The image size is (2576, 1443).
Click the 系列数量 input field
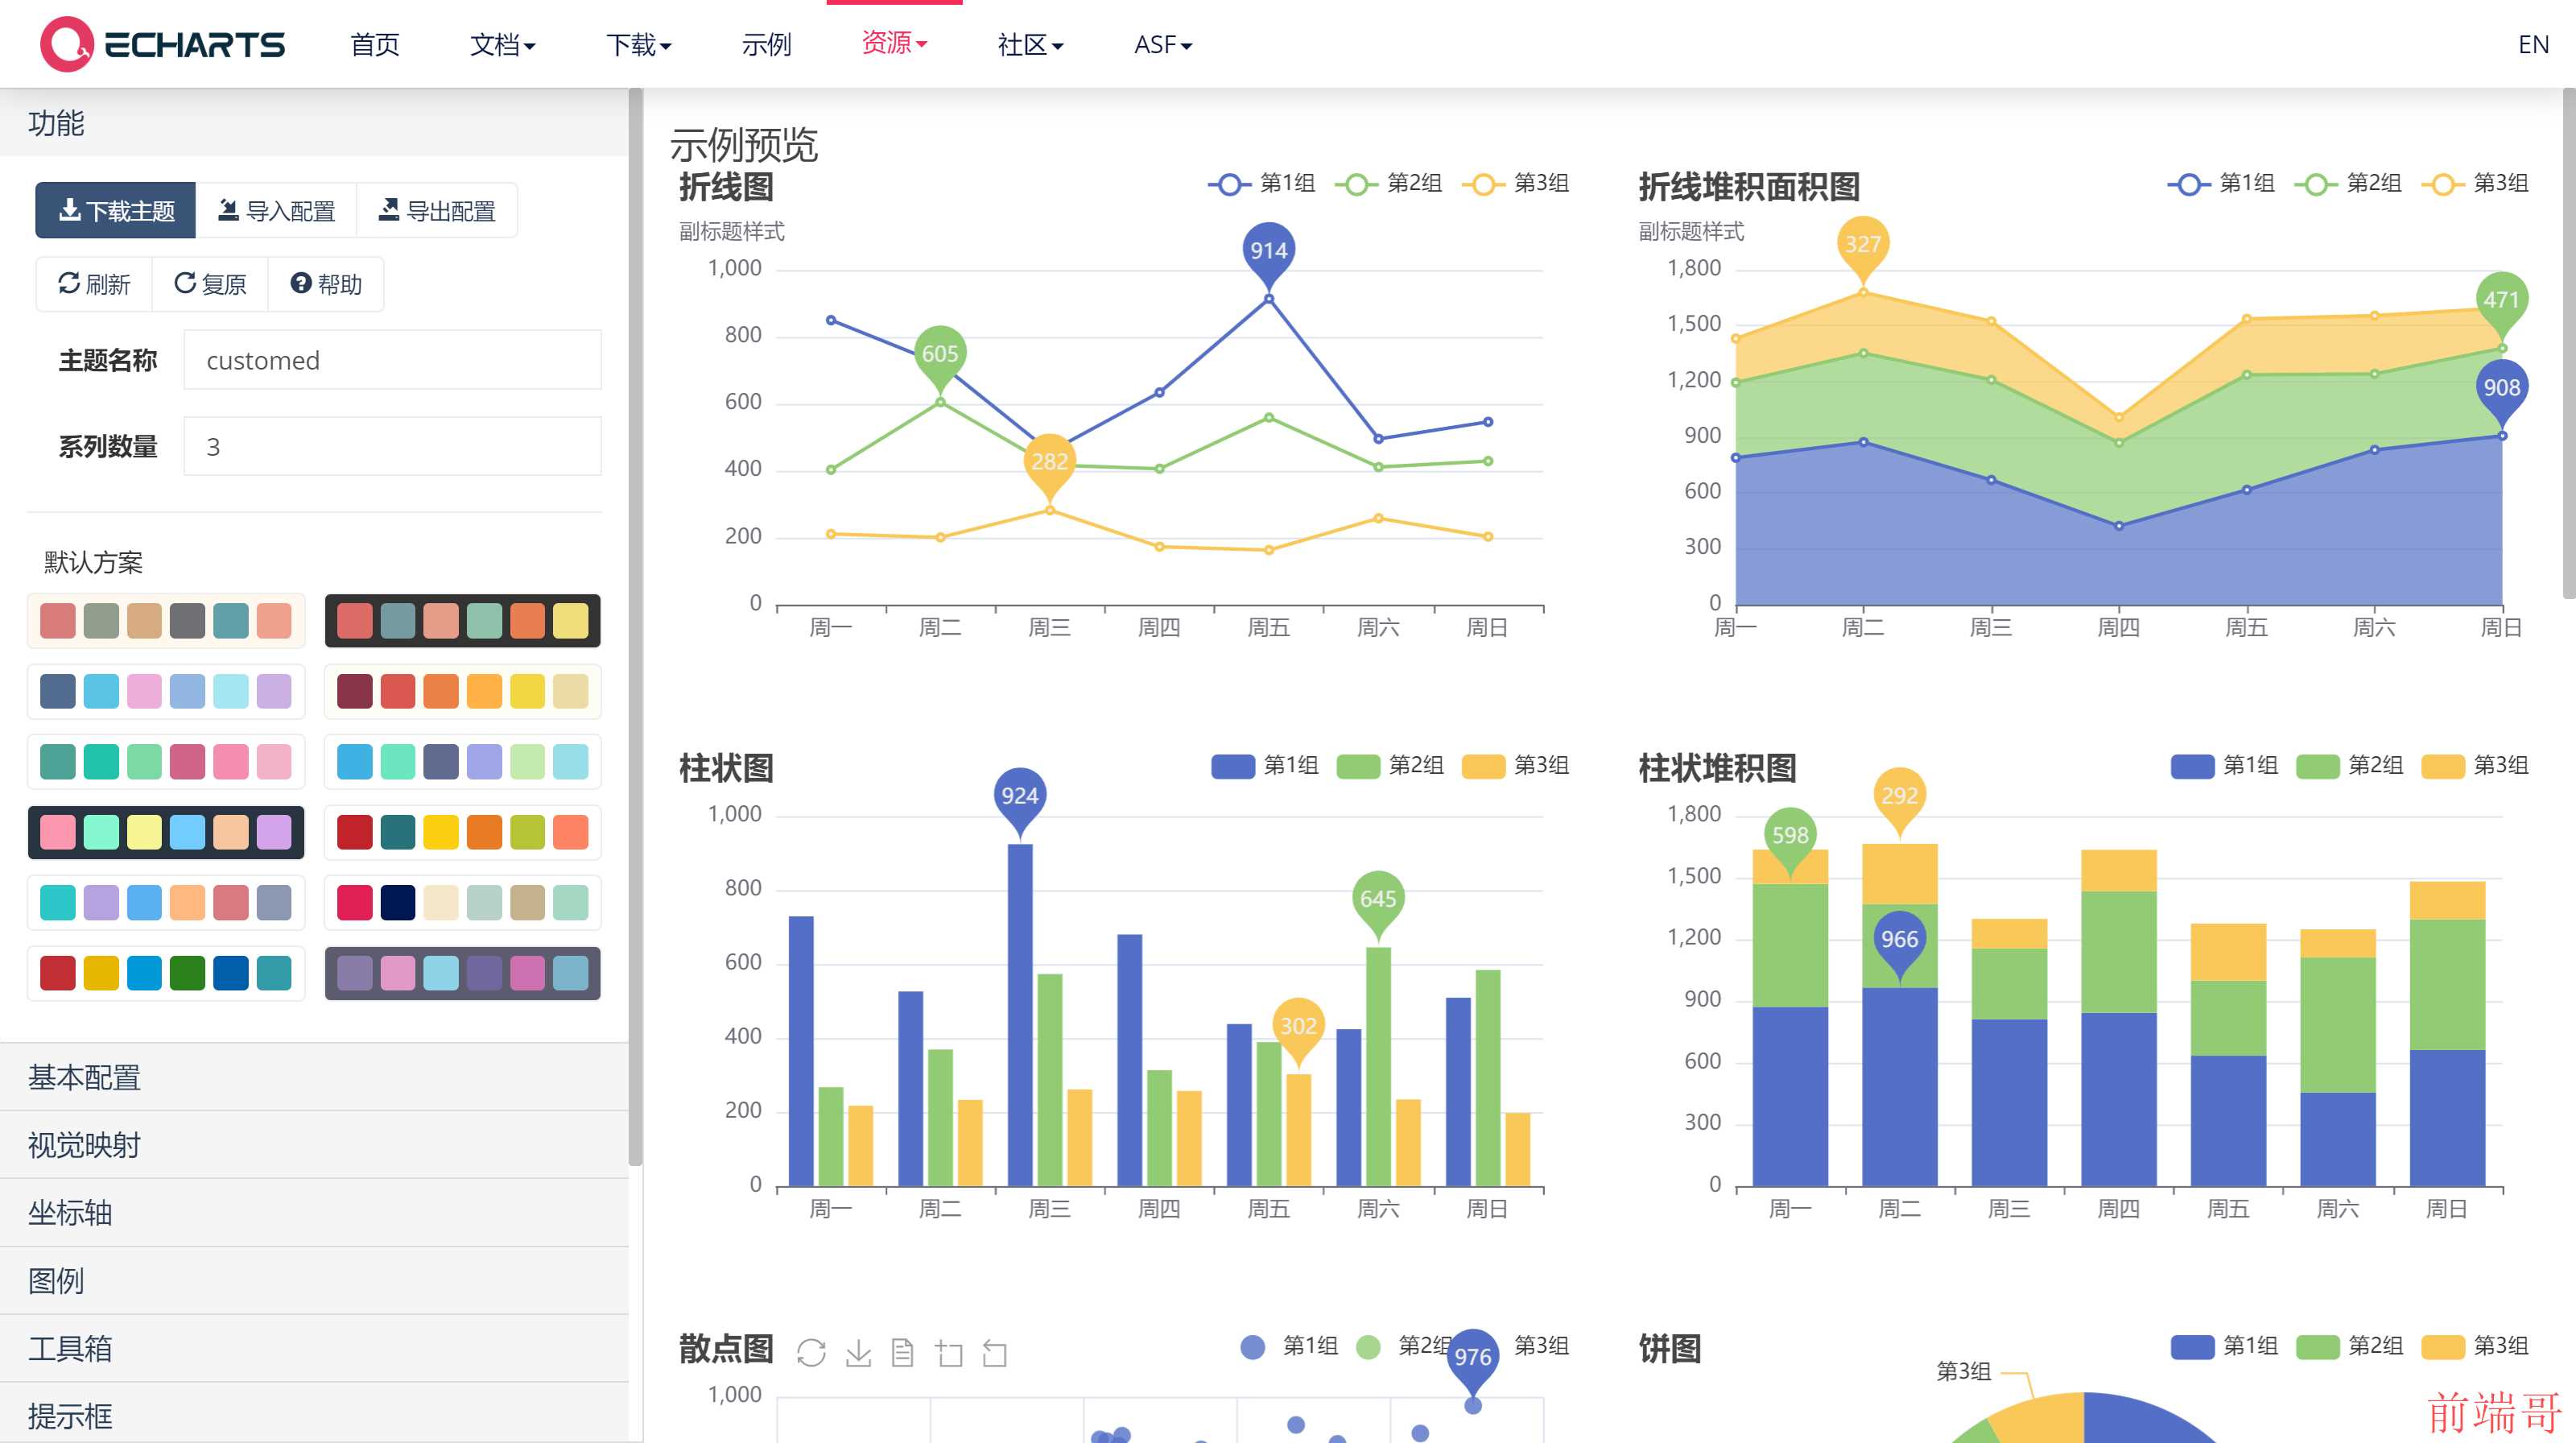click(x=393, y=446)
